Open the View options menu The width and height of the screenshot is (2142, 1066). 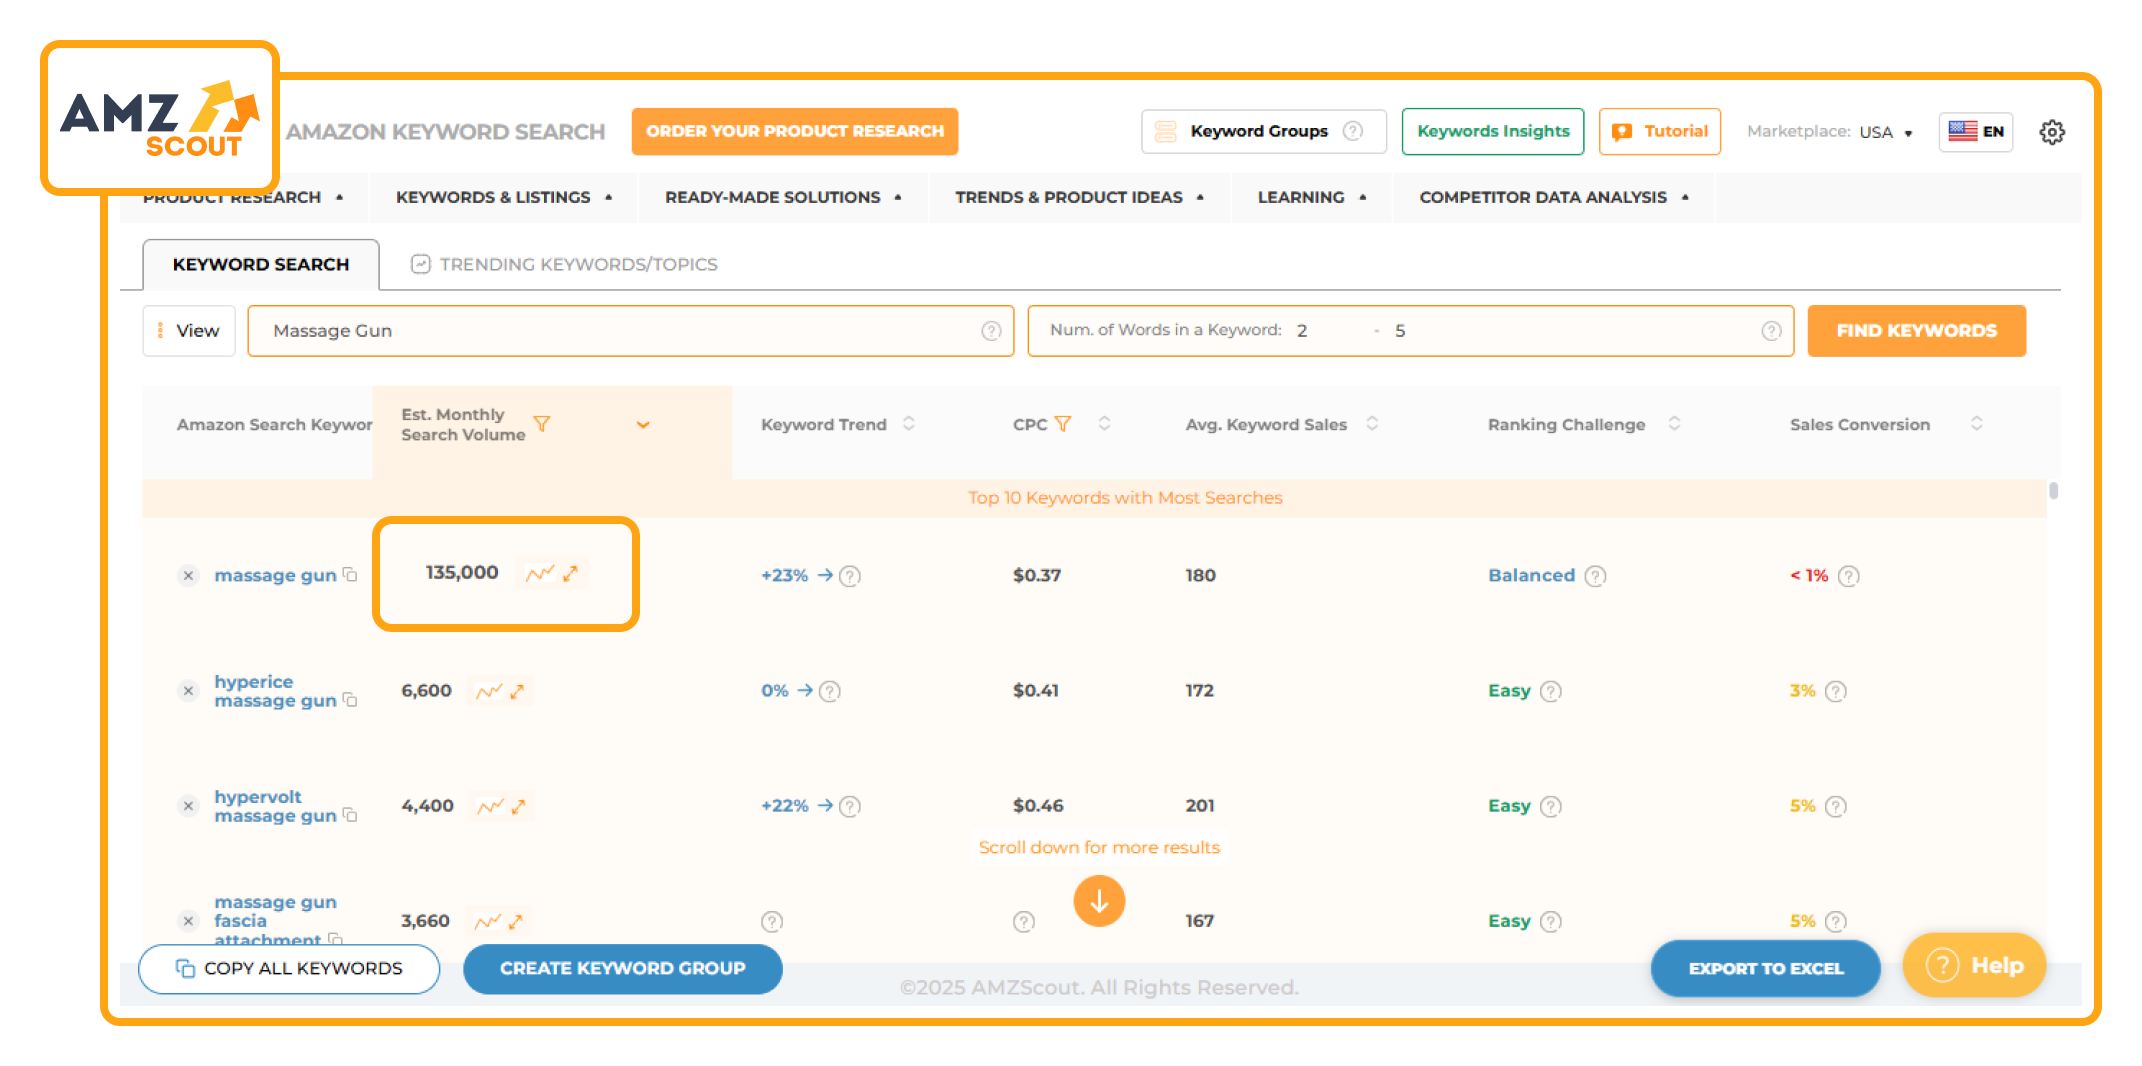(x=189, y=331)
